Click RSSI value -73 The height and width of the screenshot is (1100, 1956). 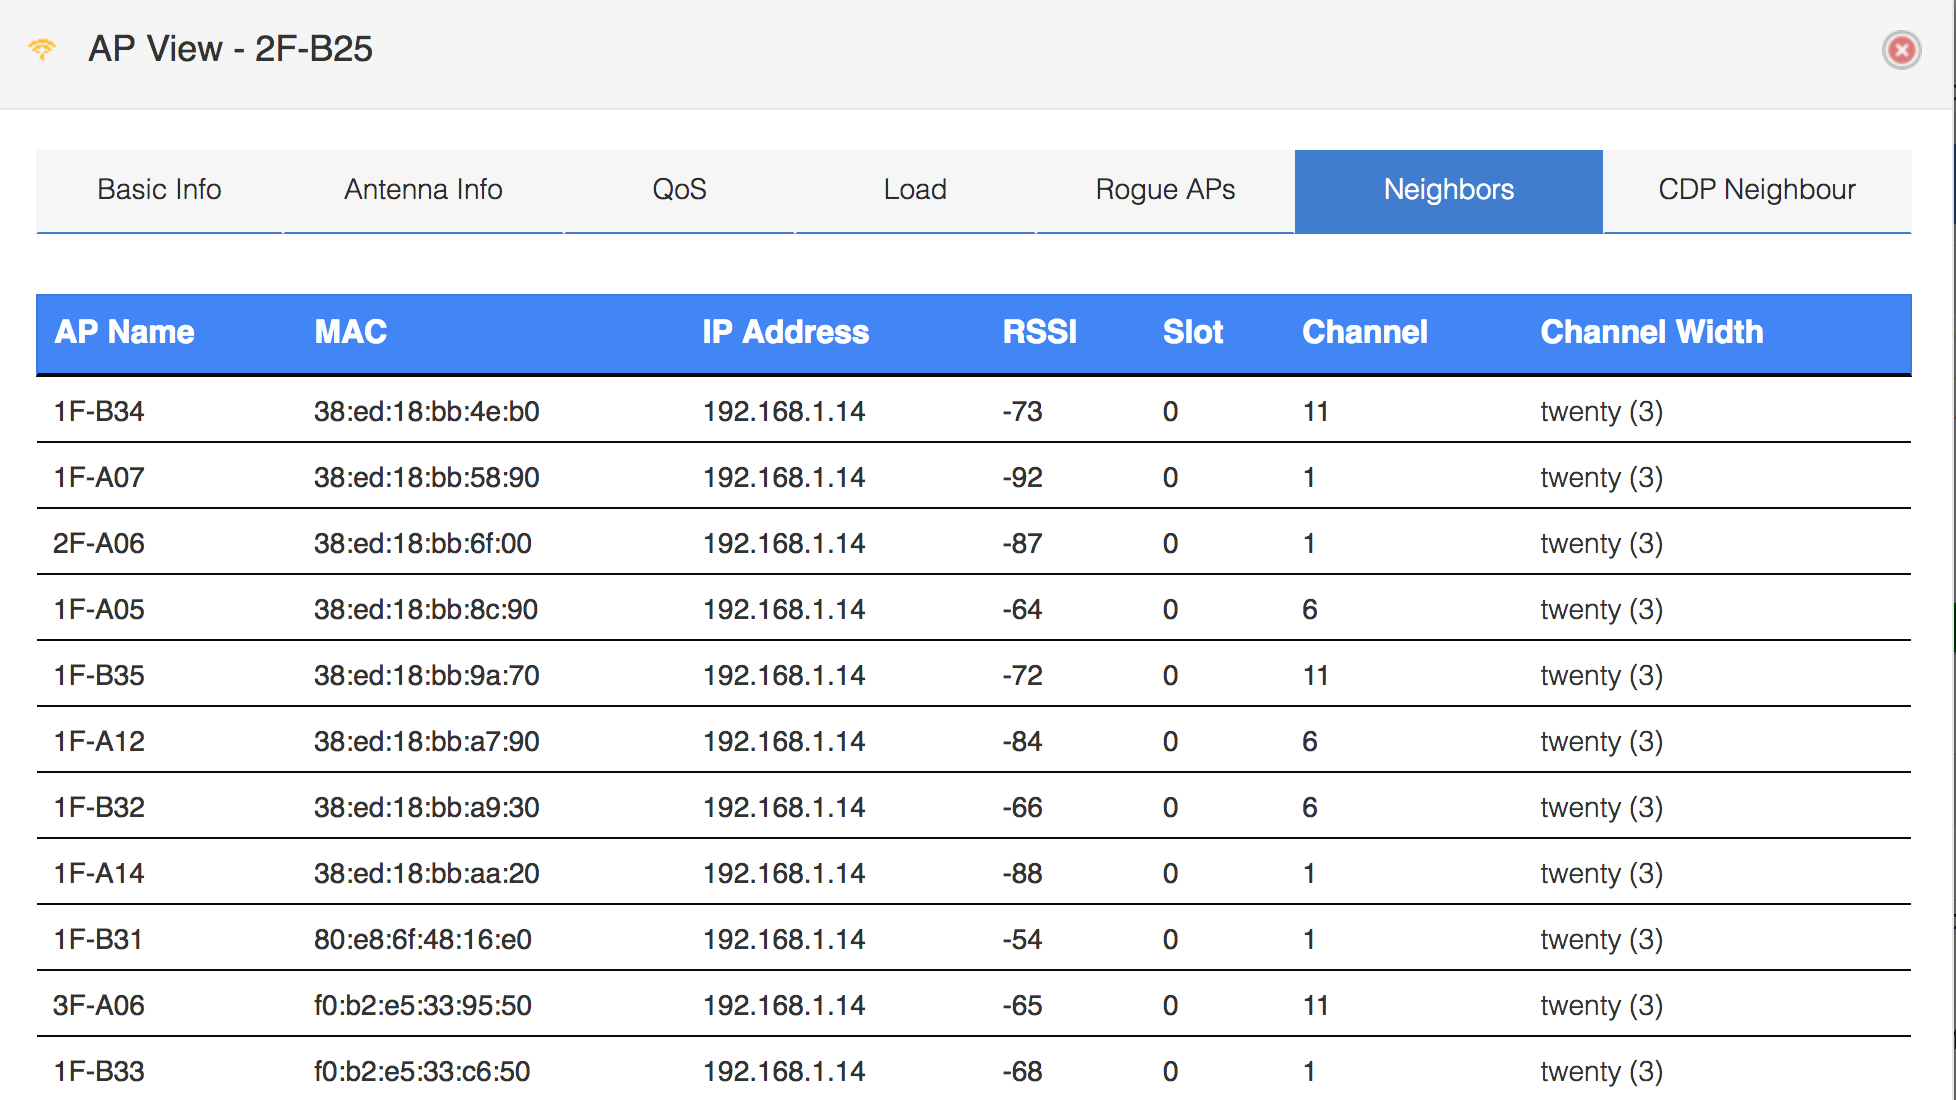click(1022, 411)
